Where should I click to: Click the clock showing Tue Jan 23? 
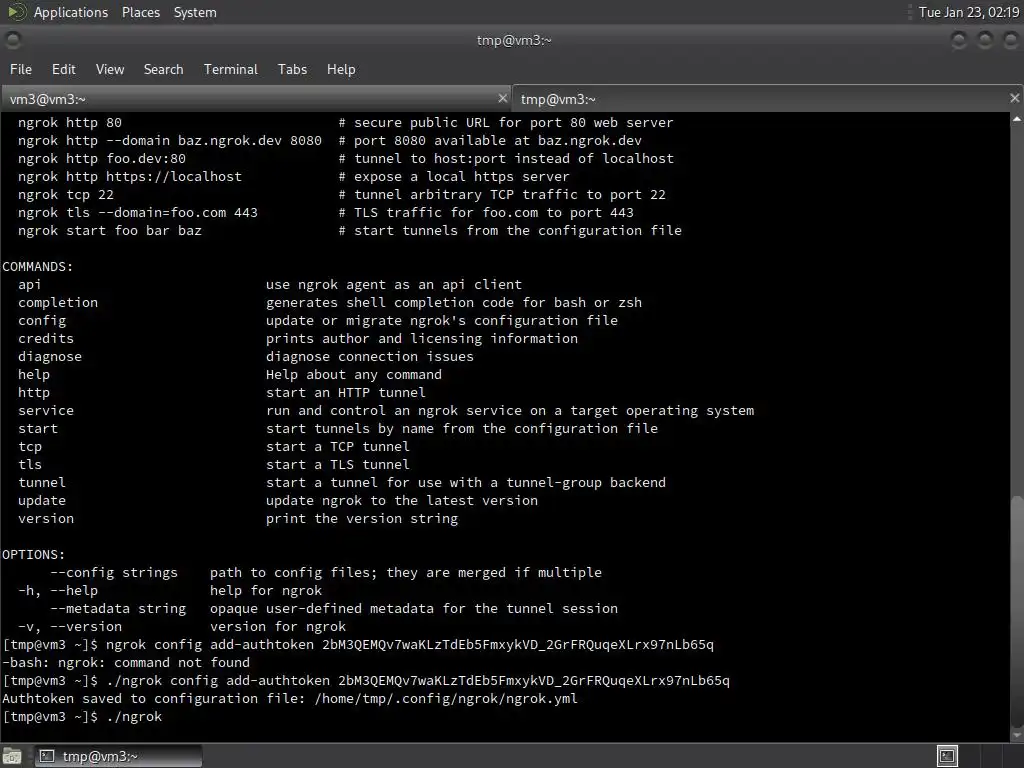pyautogui.click(x=968, y=12)
